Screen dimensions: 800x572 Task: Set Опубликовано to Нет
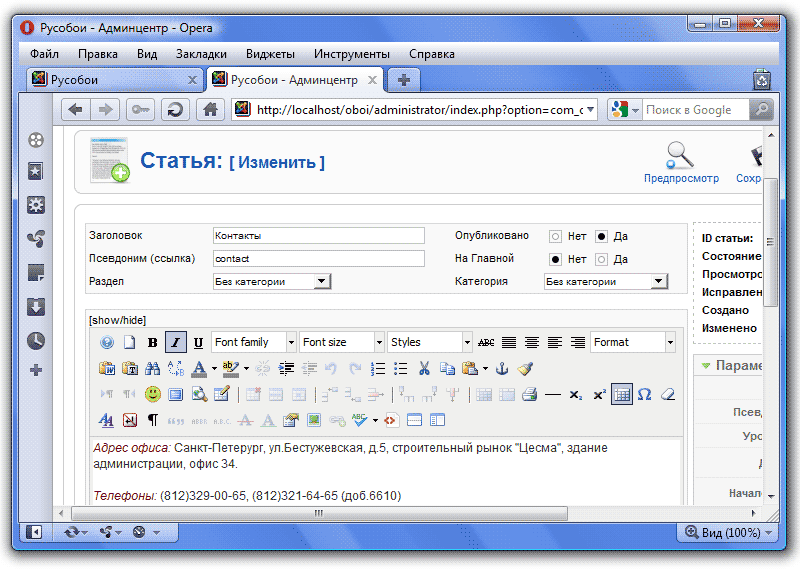(555, 237)
